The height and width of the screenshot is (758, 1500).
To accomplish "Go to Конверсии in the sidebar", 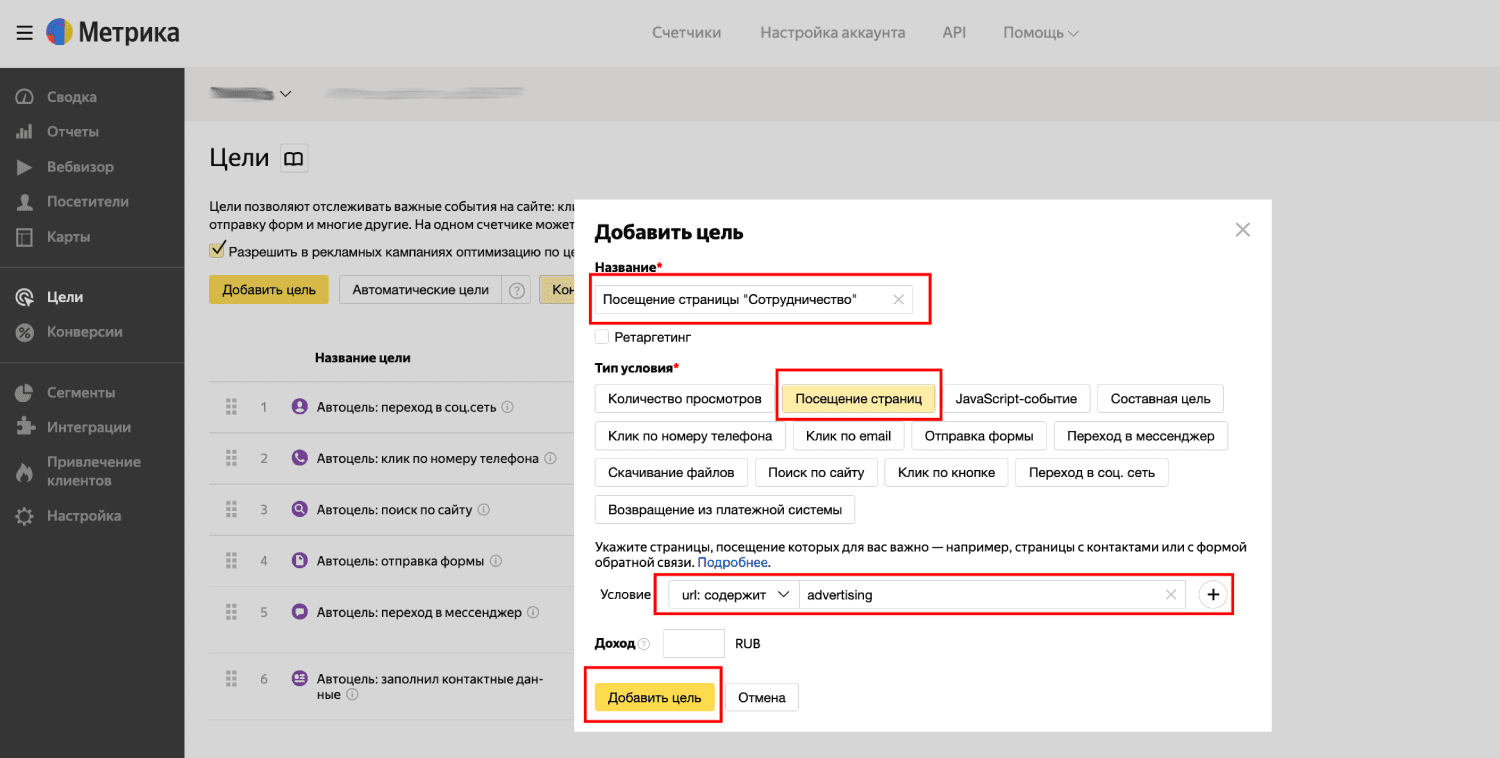I will 84,332.
